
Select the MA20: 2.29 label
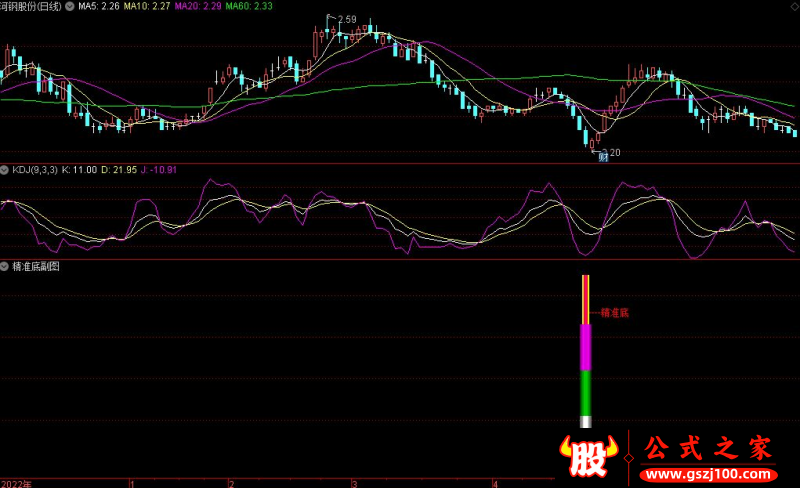pyautogui.click(x=198, y=6)
